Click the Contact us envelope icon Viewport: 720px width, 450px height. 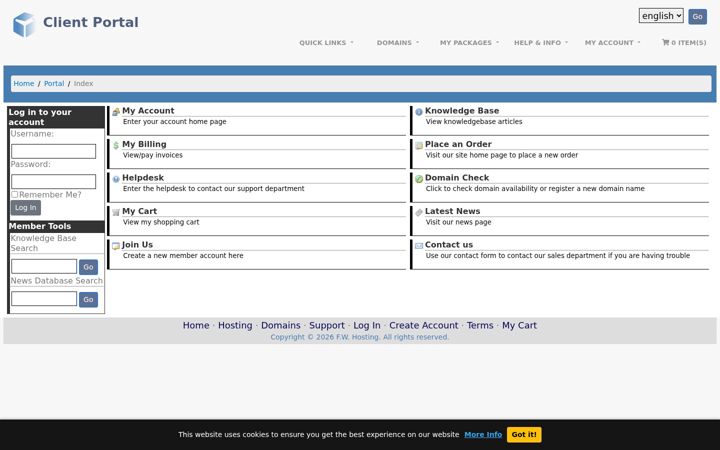tap(419, 246)
